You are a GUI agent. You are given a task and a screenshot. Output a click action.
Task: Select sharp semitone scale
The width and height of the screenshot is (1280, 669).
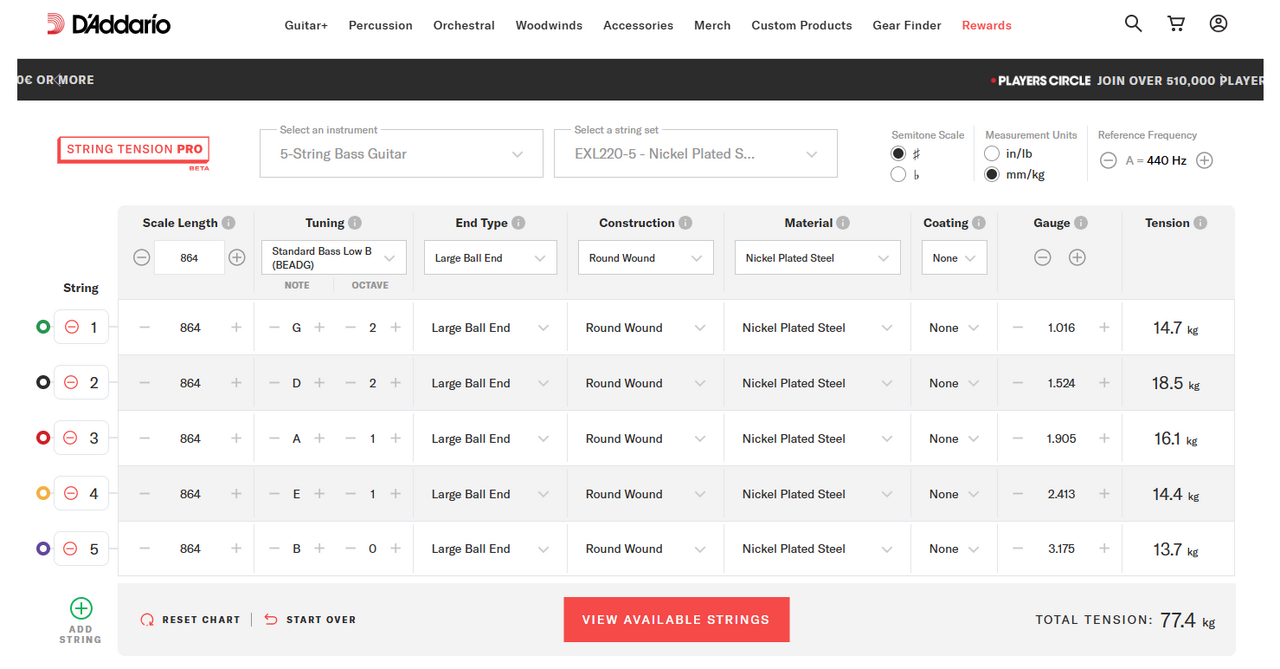tap(898, 153)
